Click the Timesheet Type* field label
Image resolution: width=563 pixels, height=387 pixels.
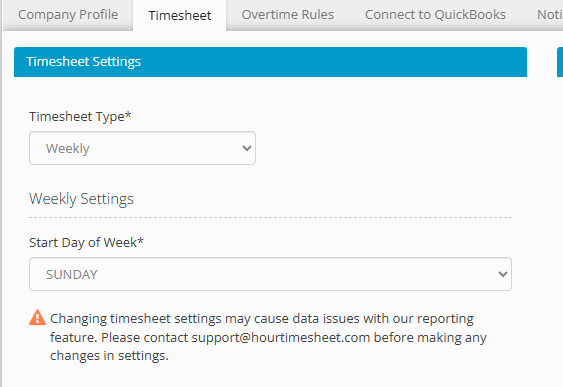[x=80, y=117]
